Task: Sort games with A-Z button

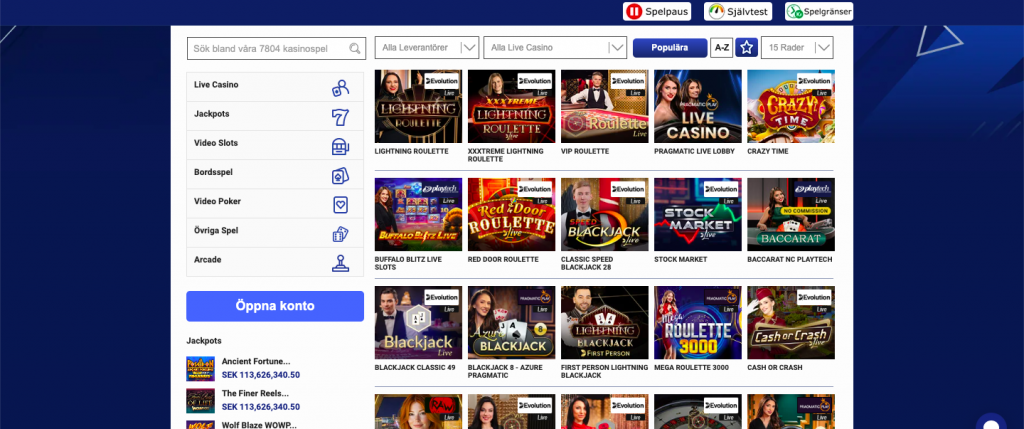Action: click(722, 48)
